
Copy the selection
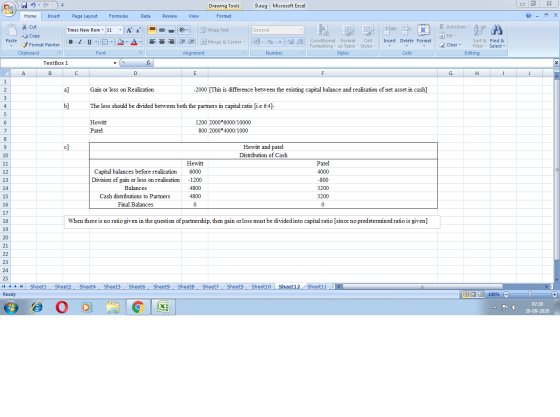pyautogui.click(x=31, y=36)
